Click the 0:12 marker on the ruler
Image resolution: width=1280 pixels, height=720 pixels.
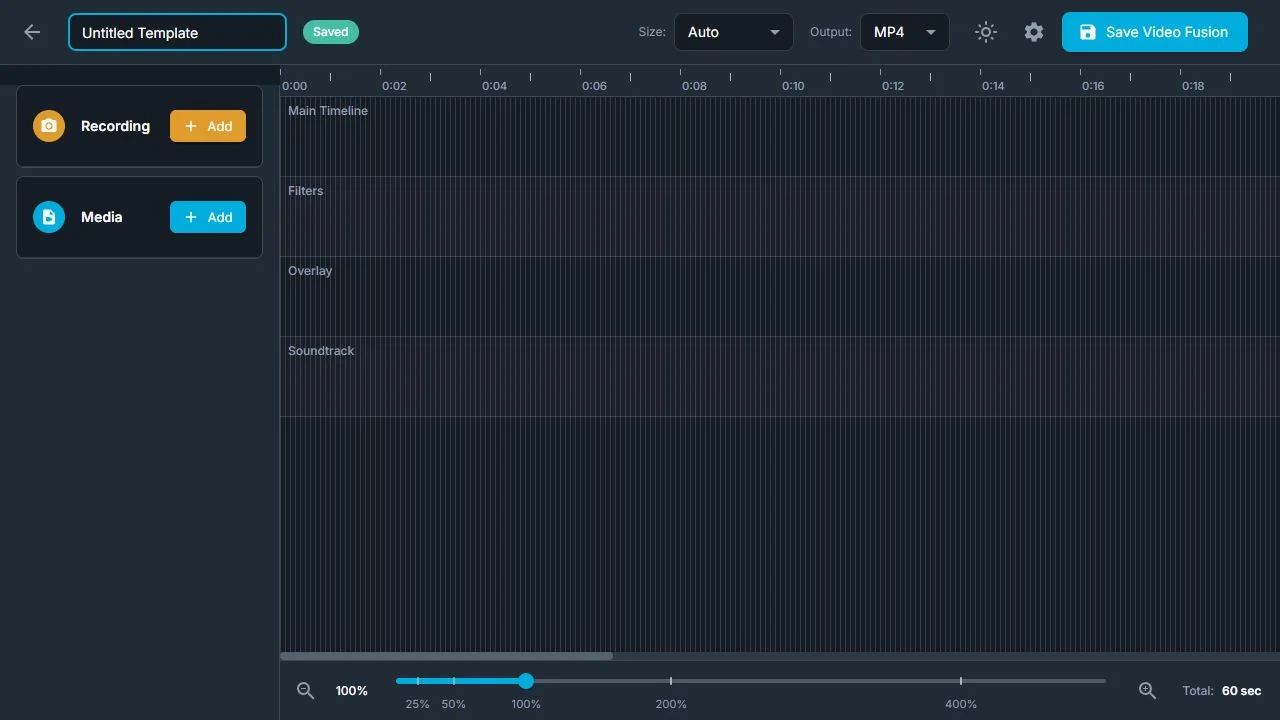pyautogui.click(x=893, y=86)
